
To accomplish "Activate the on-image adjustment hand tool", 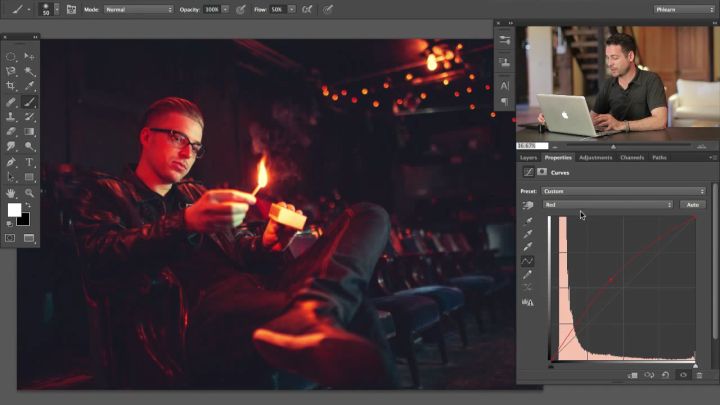I will 528,205.
